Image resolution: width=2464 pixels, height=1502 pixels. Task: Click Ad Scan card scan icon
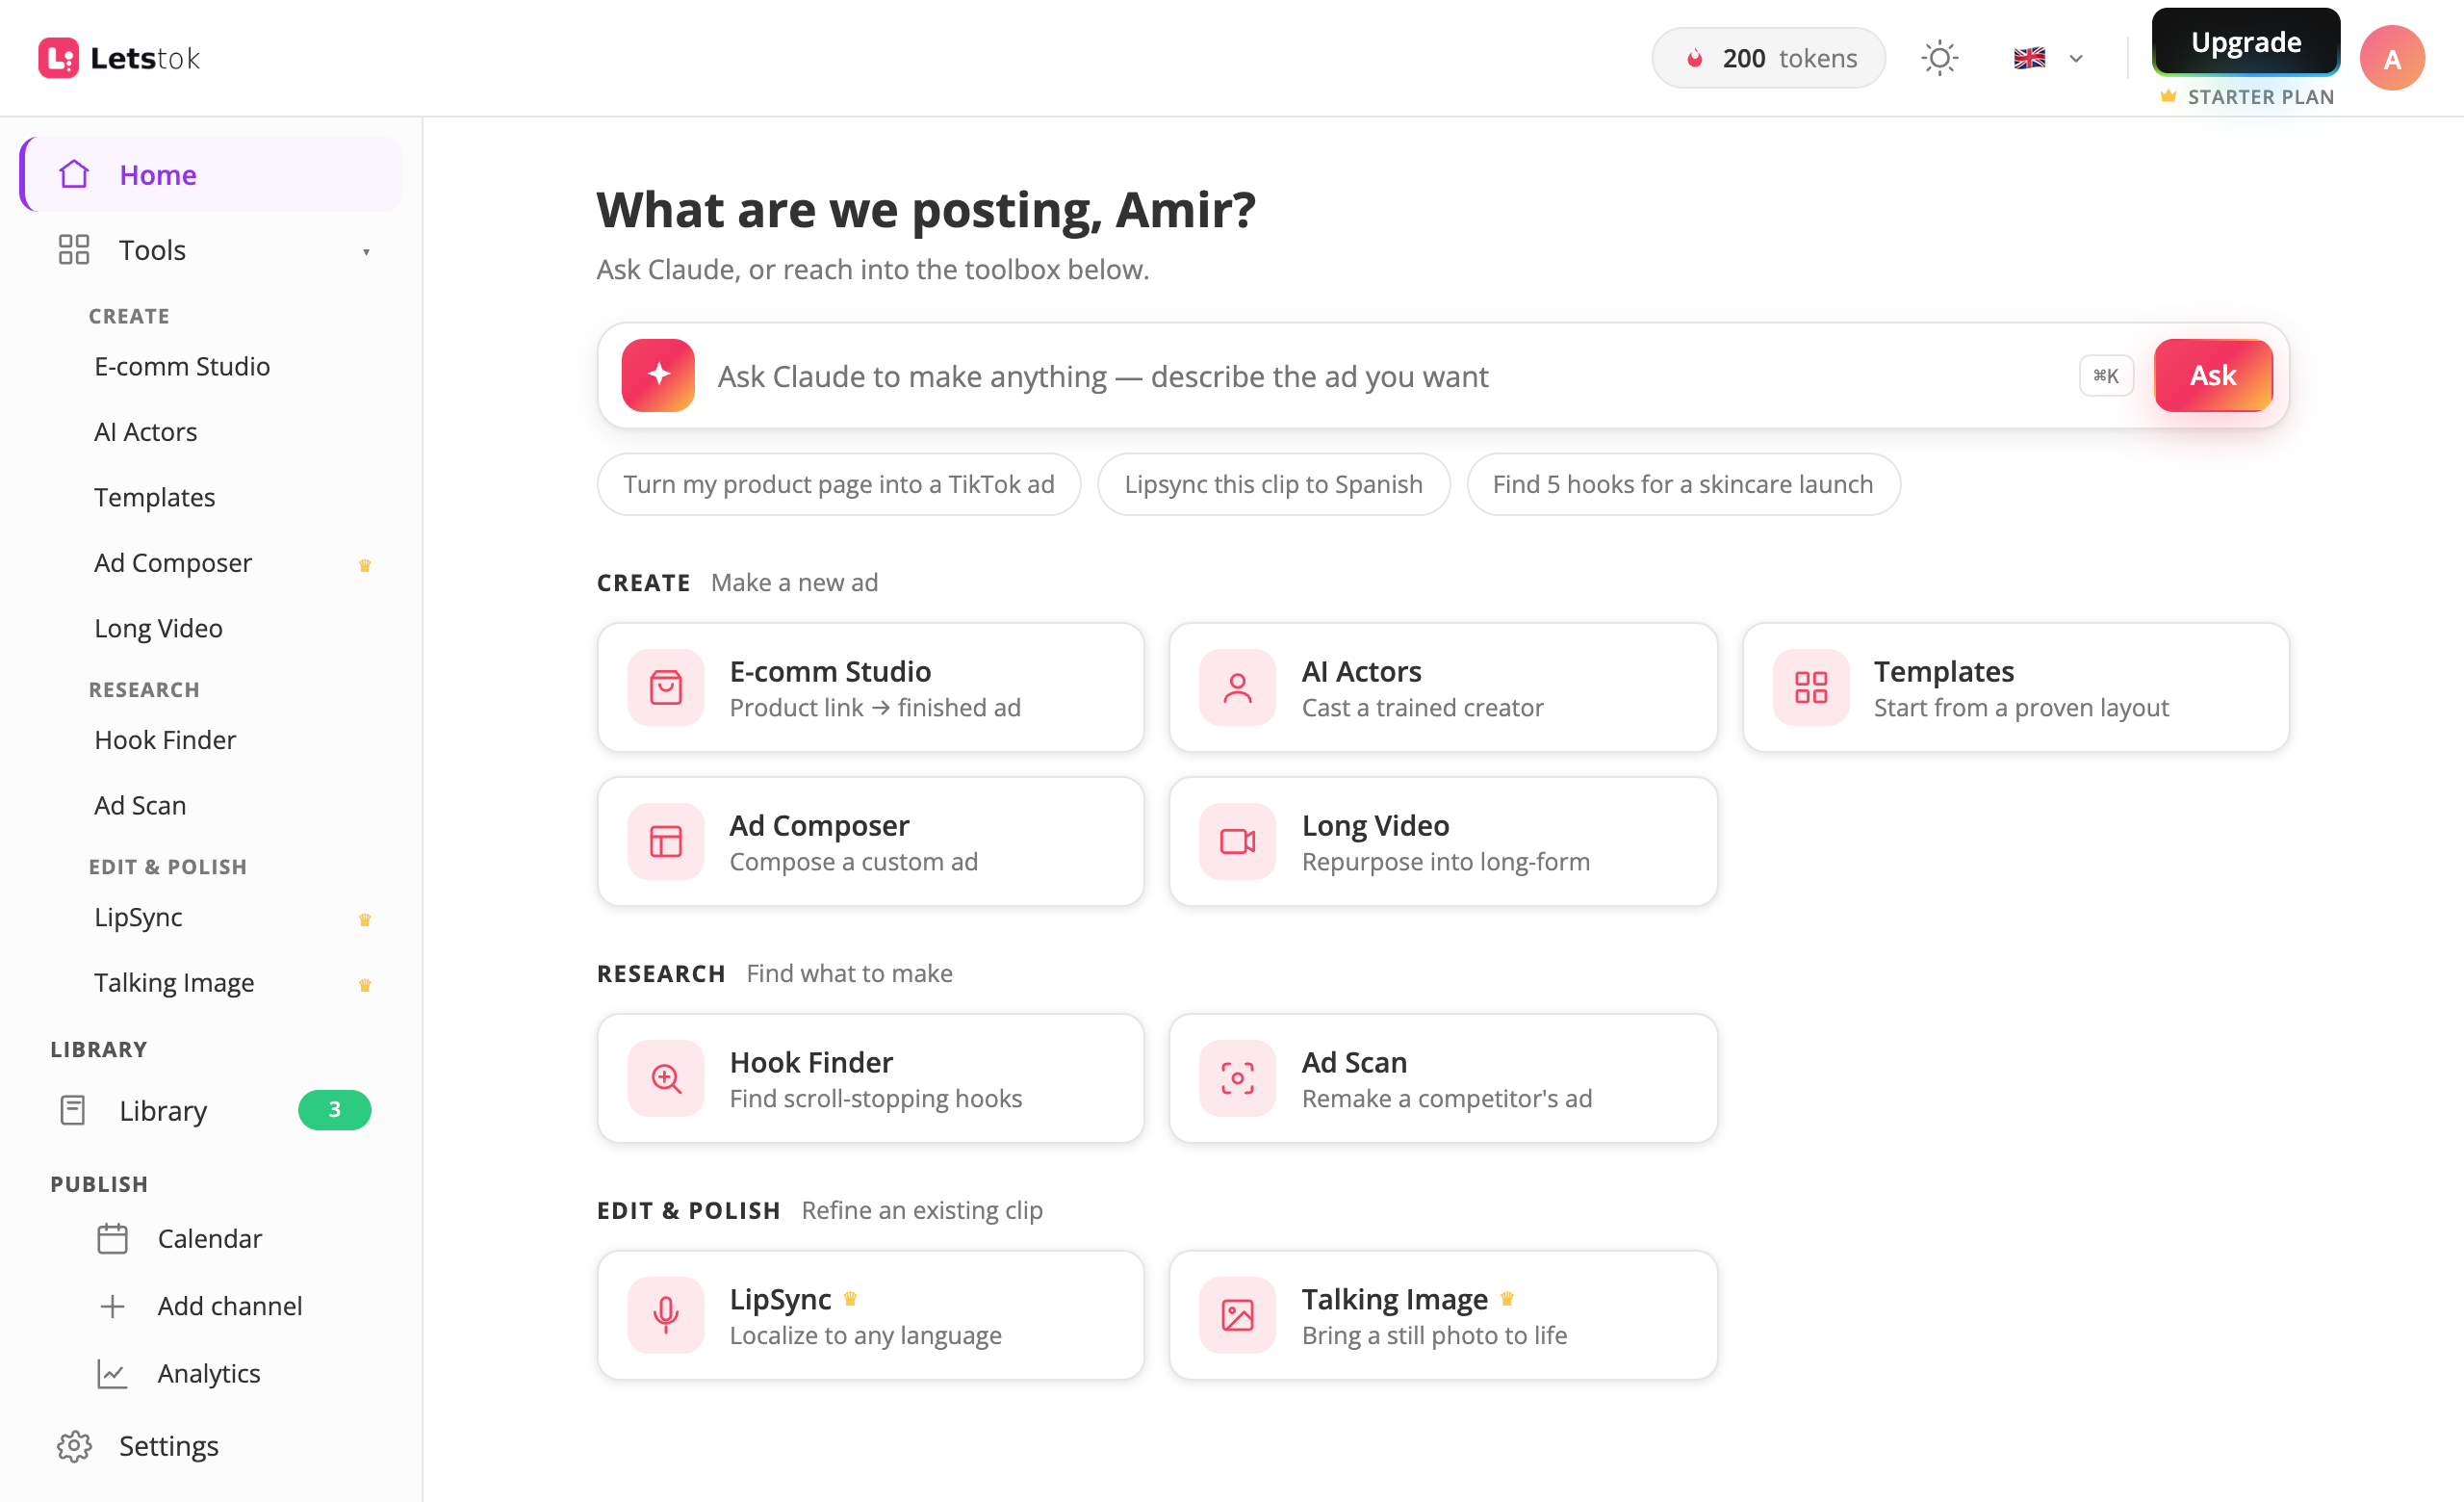pos(1237,1078)
